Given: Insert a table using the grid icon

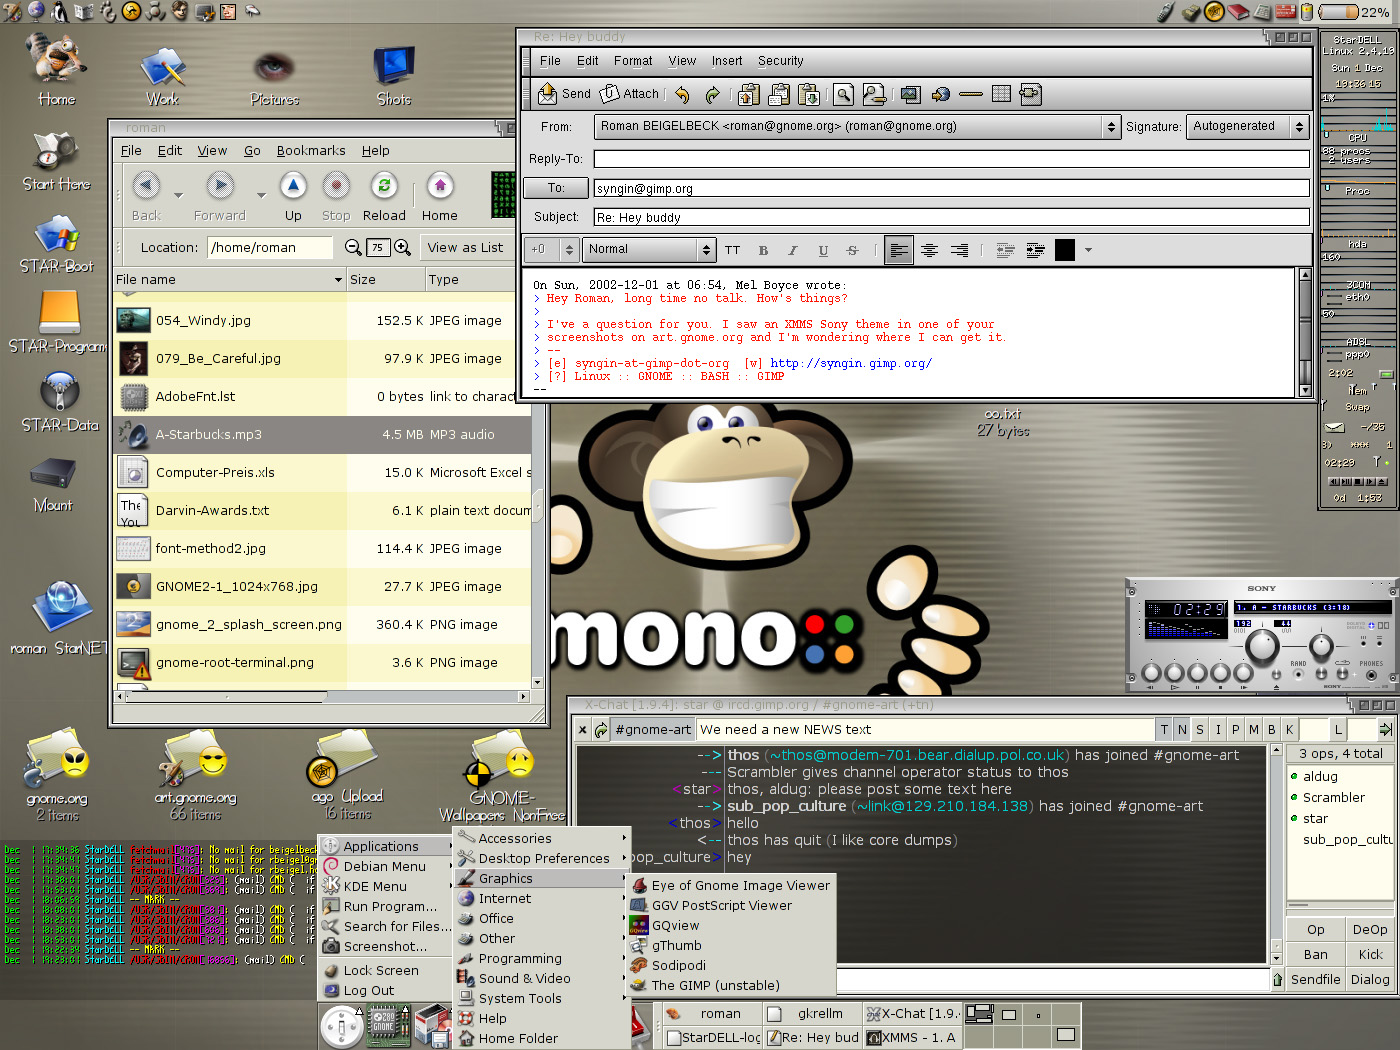Looking at the screenshot, I should (x=1001, y=94).
